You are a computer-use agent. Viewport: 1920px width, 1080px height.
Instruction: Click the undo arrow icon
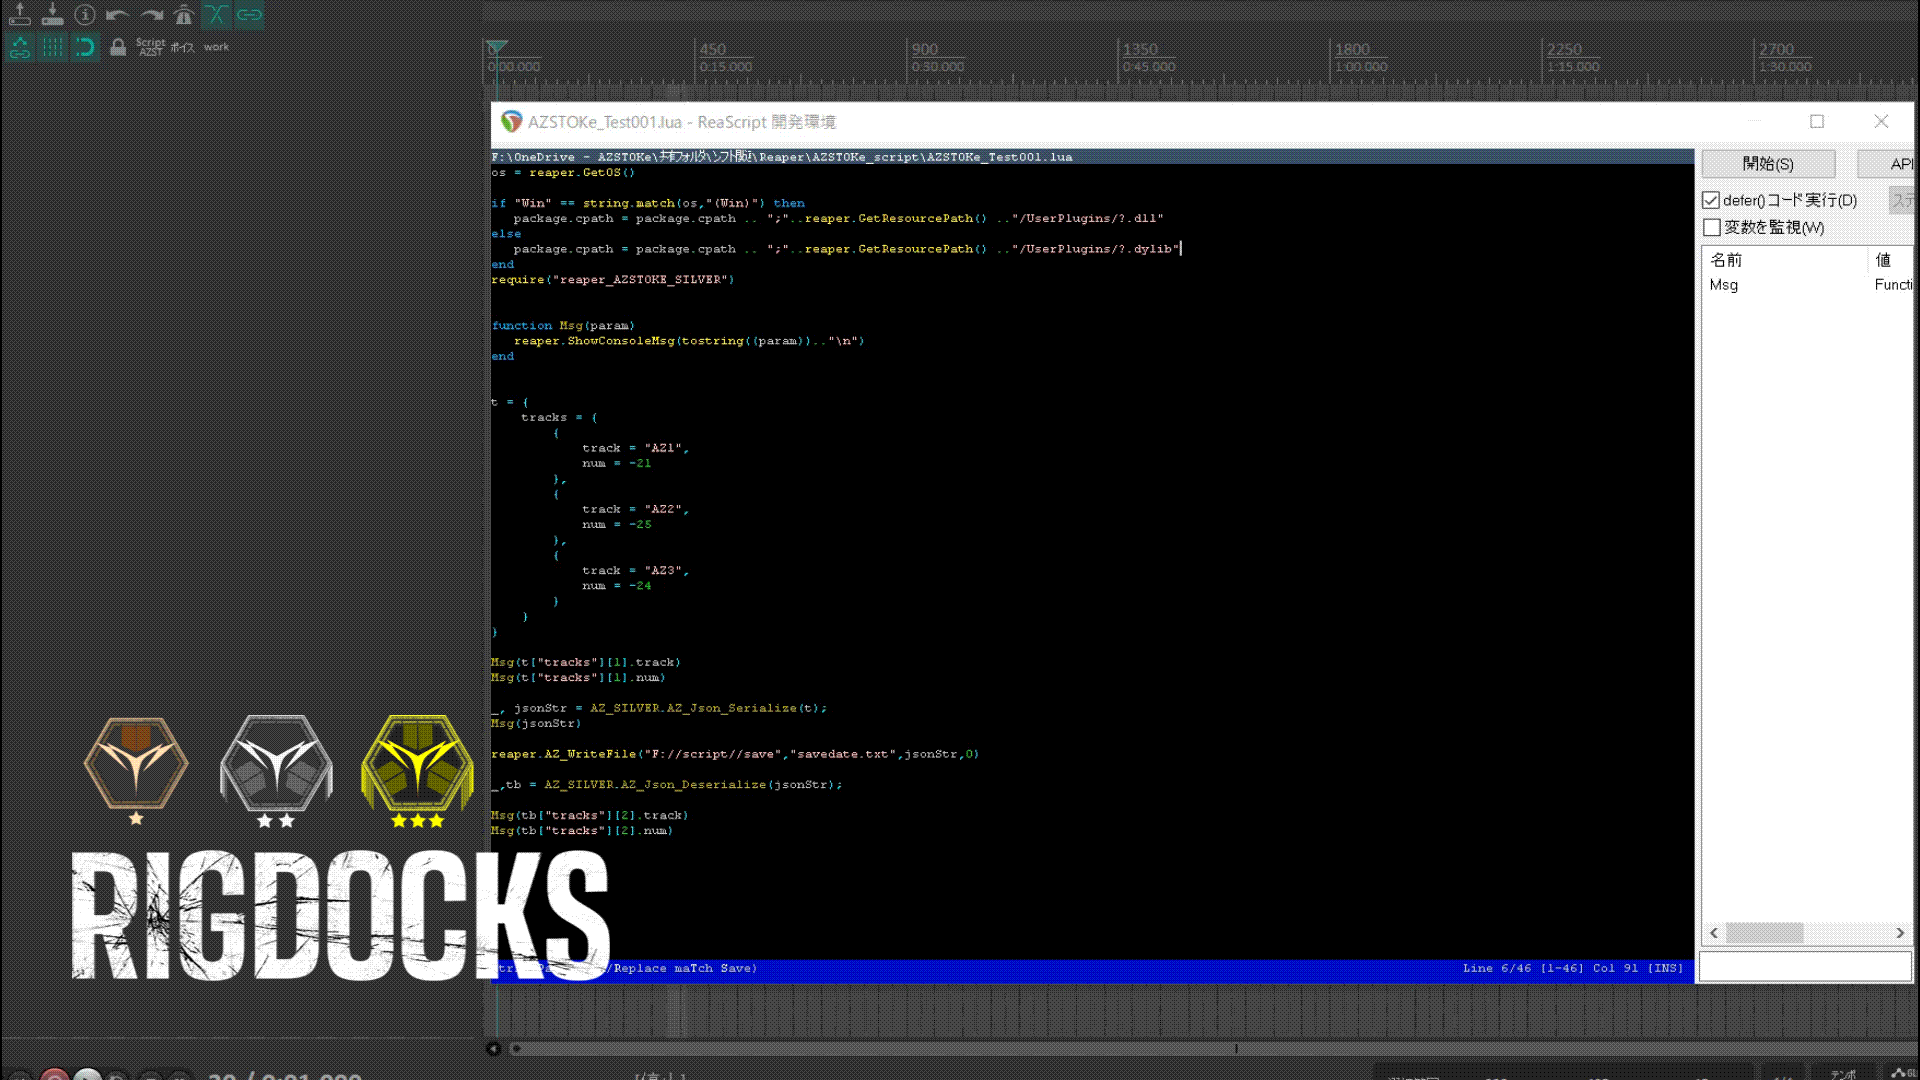click(118, 15)
